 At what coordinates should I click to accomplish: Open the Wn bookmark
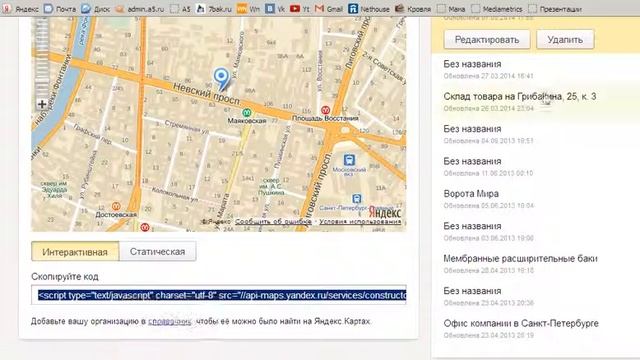pos(248,9)
